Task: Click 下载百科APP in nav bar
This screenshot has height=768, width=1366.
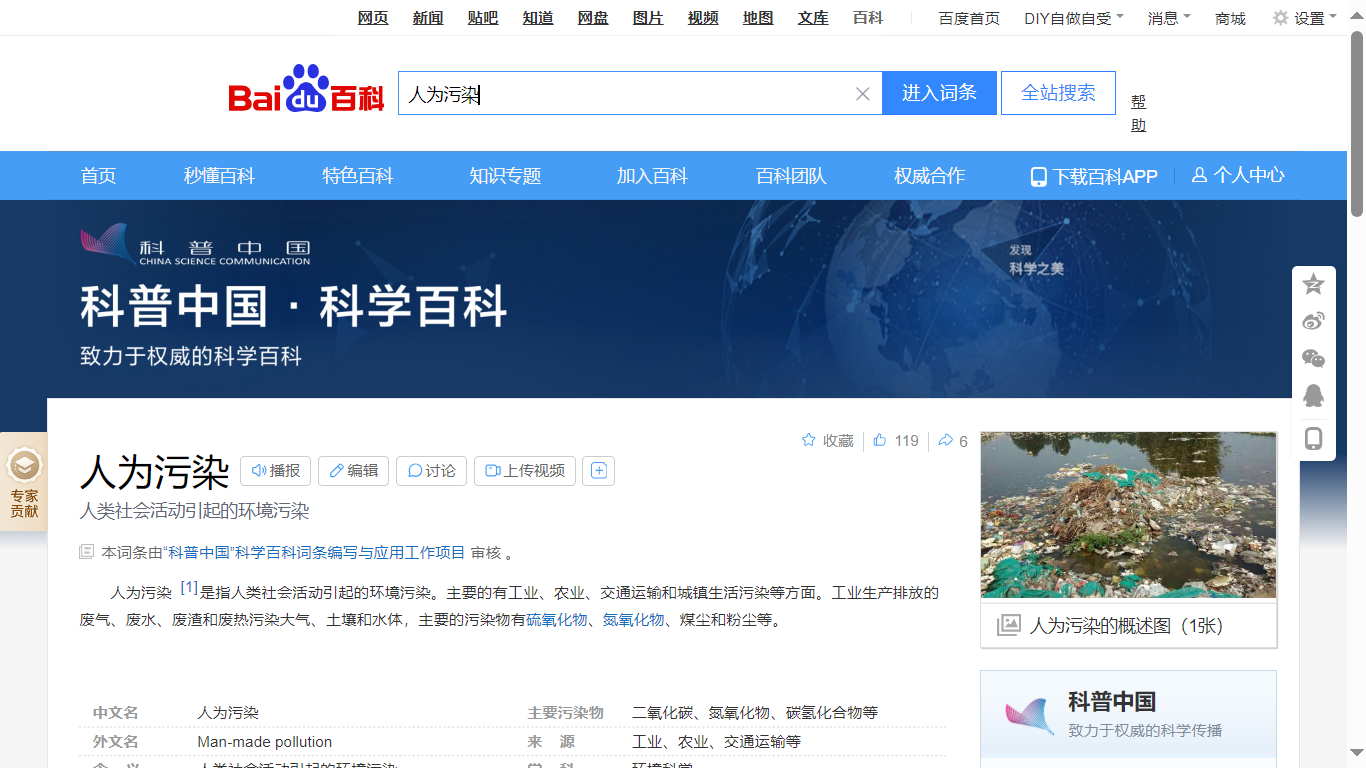Action: [x=1094, y=177]
